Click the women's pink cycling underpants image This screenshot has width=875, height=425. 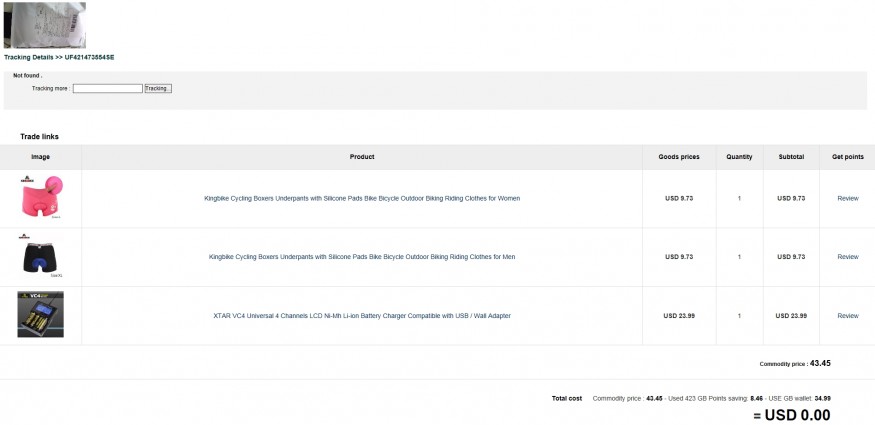[x=40, y=198]
